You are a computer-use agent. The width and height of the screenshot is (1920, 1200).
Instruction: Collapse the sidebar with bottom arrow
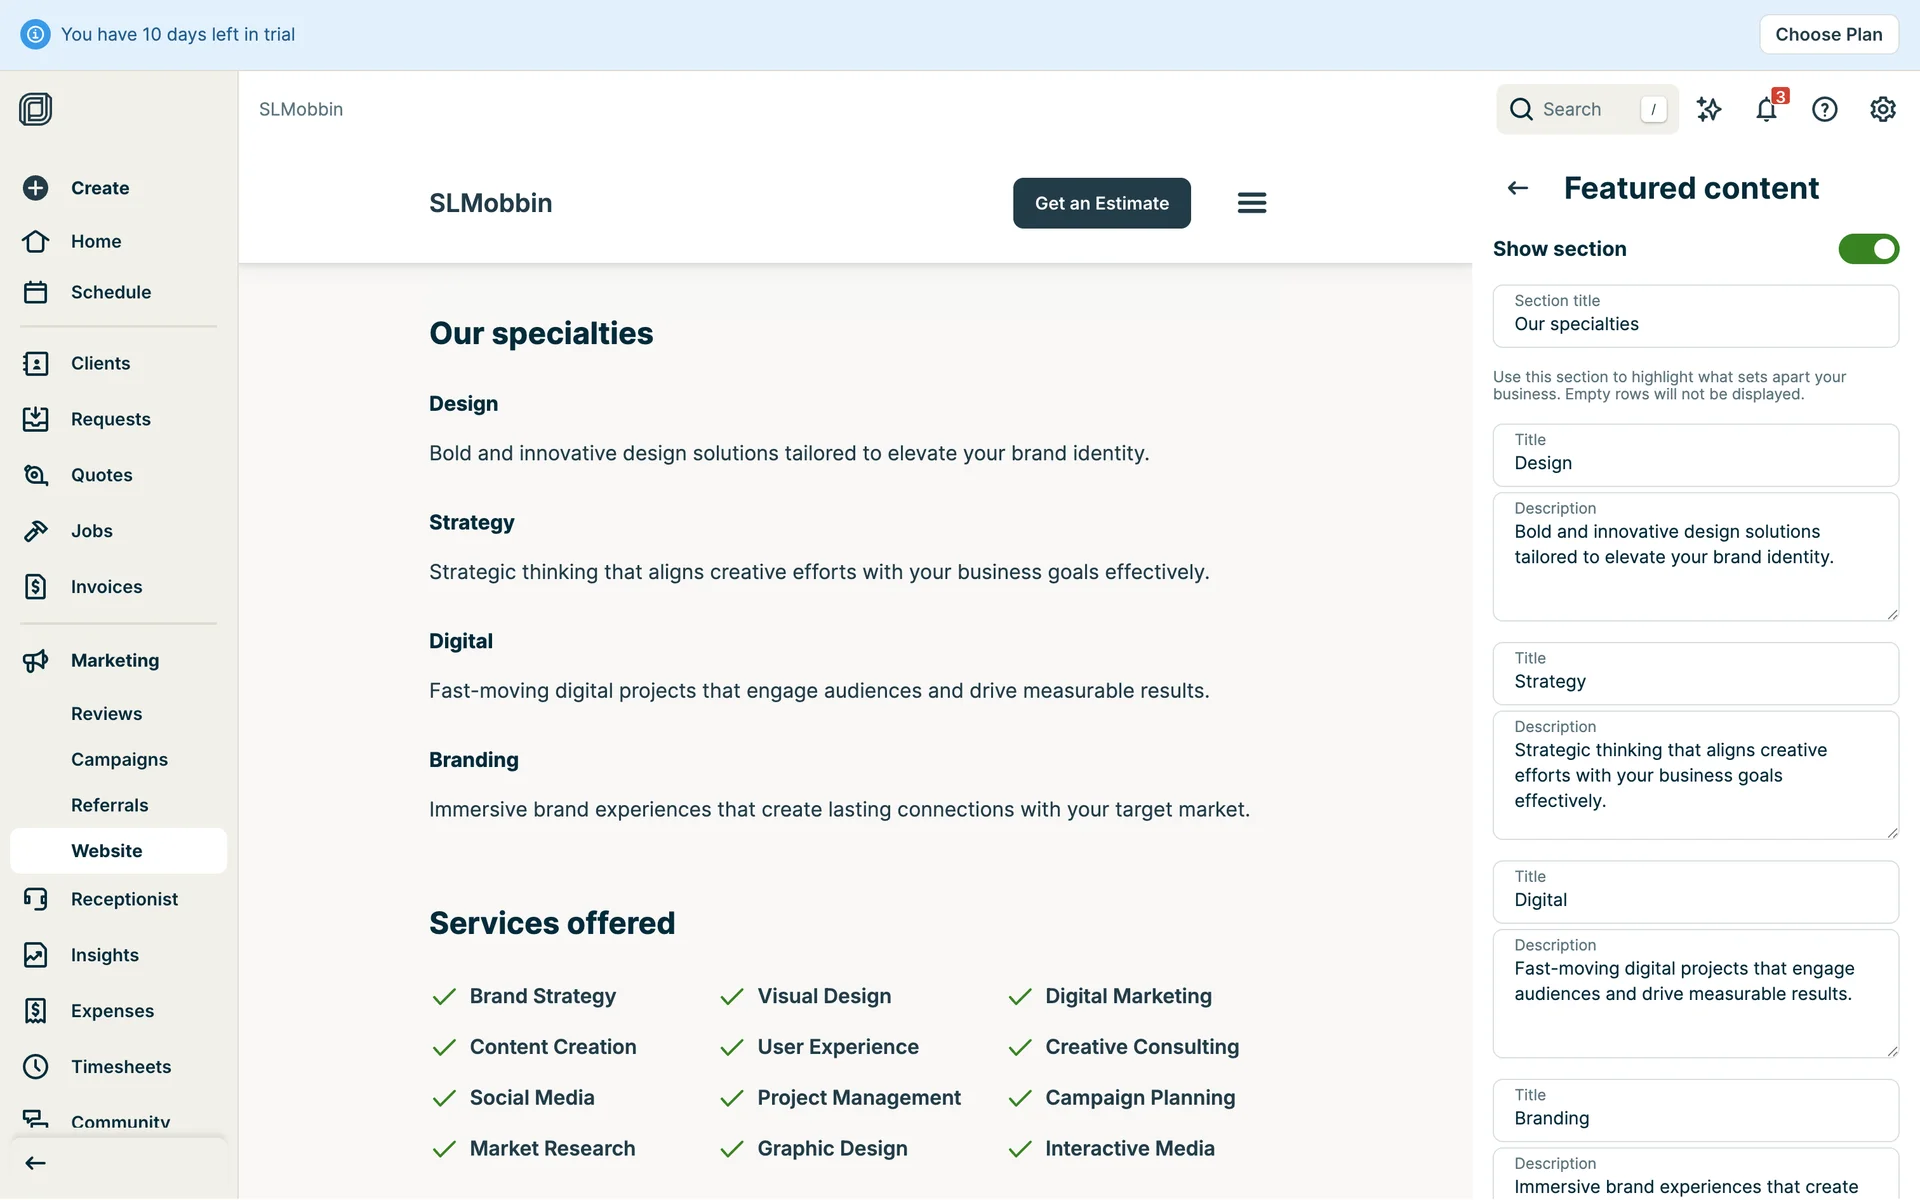coord(36,1163)
